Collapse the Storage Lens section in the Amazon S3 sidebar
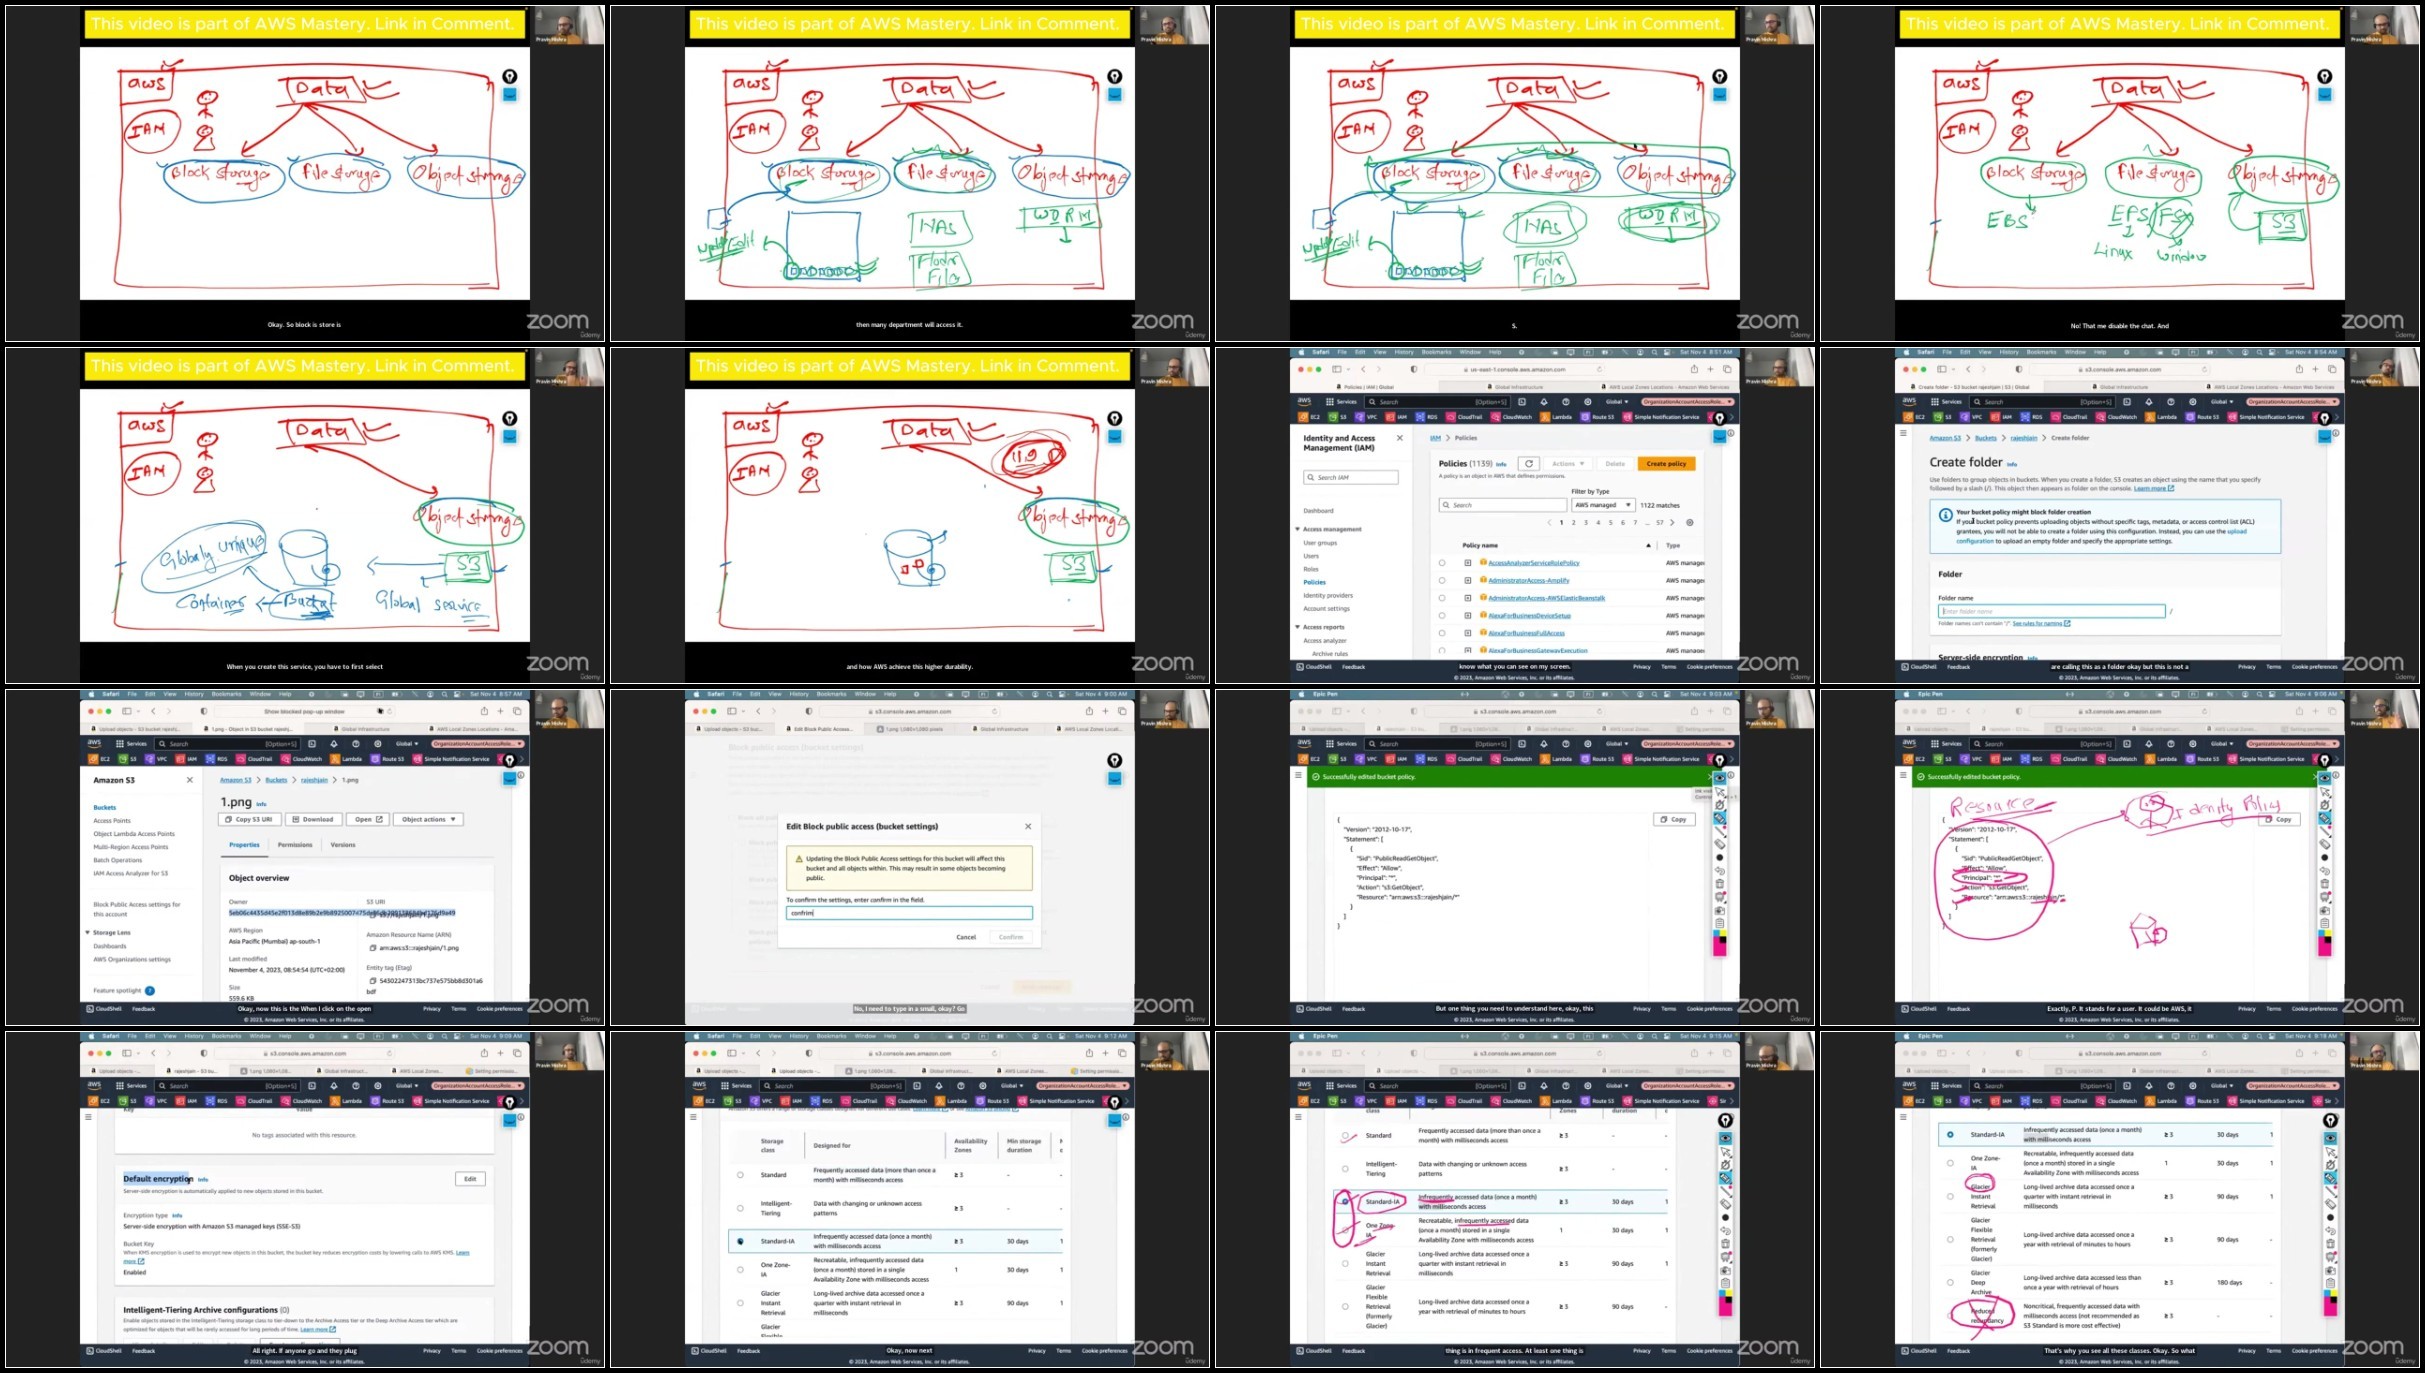 [x=88, y=932]
